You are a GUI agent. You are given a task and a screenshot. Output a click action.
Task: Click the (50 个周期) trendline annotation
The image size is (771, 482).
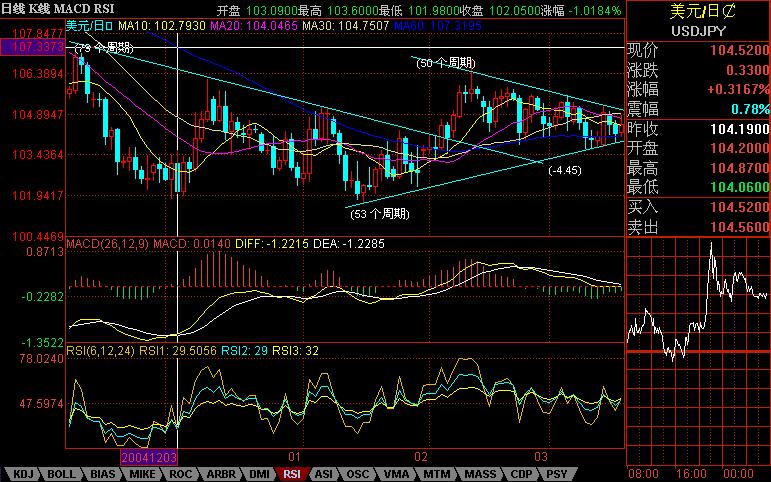click(446, 63)
